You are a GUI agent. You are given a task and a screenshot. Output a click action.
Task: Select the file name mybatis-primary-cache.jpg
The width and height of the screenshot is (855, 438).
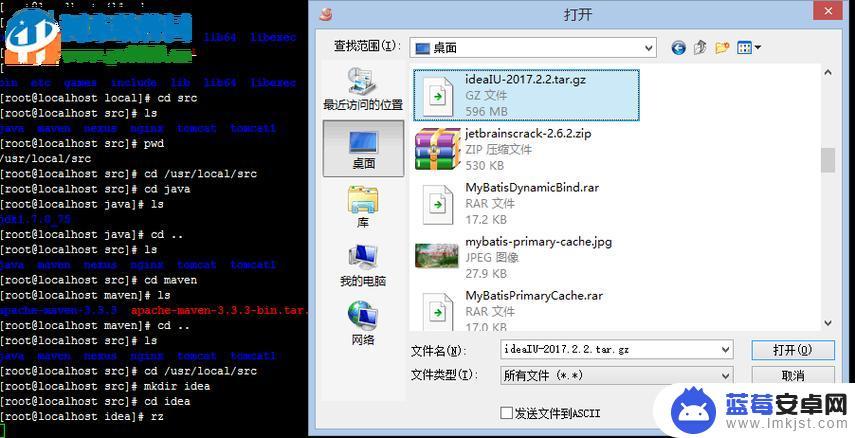pyautogui.click(x=539, y=242)
